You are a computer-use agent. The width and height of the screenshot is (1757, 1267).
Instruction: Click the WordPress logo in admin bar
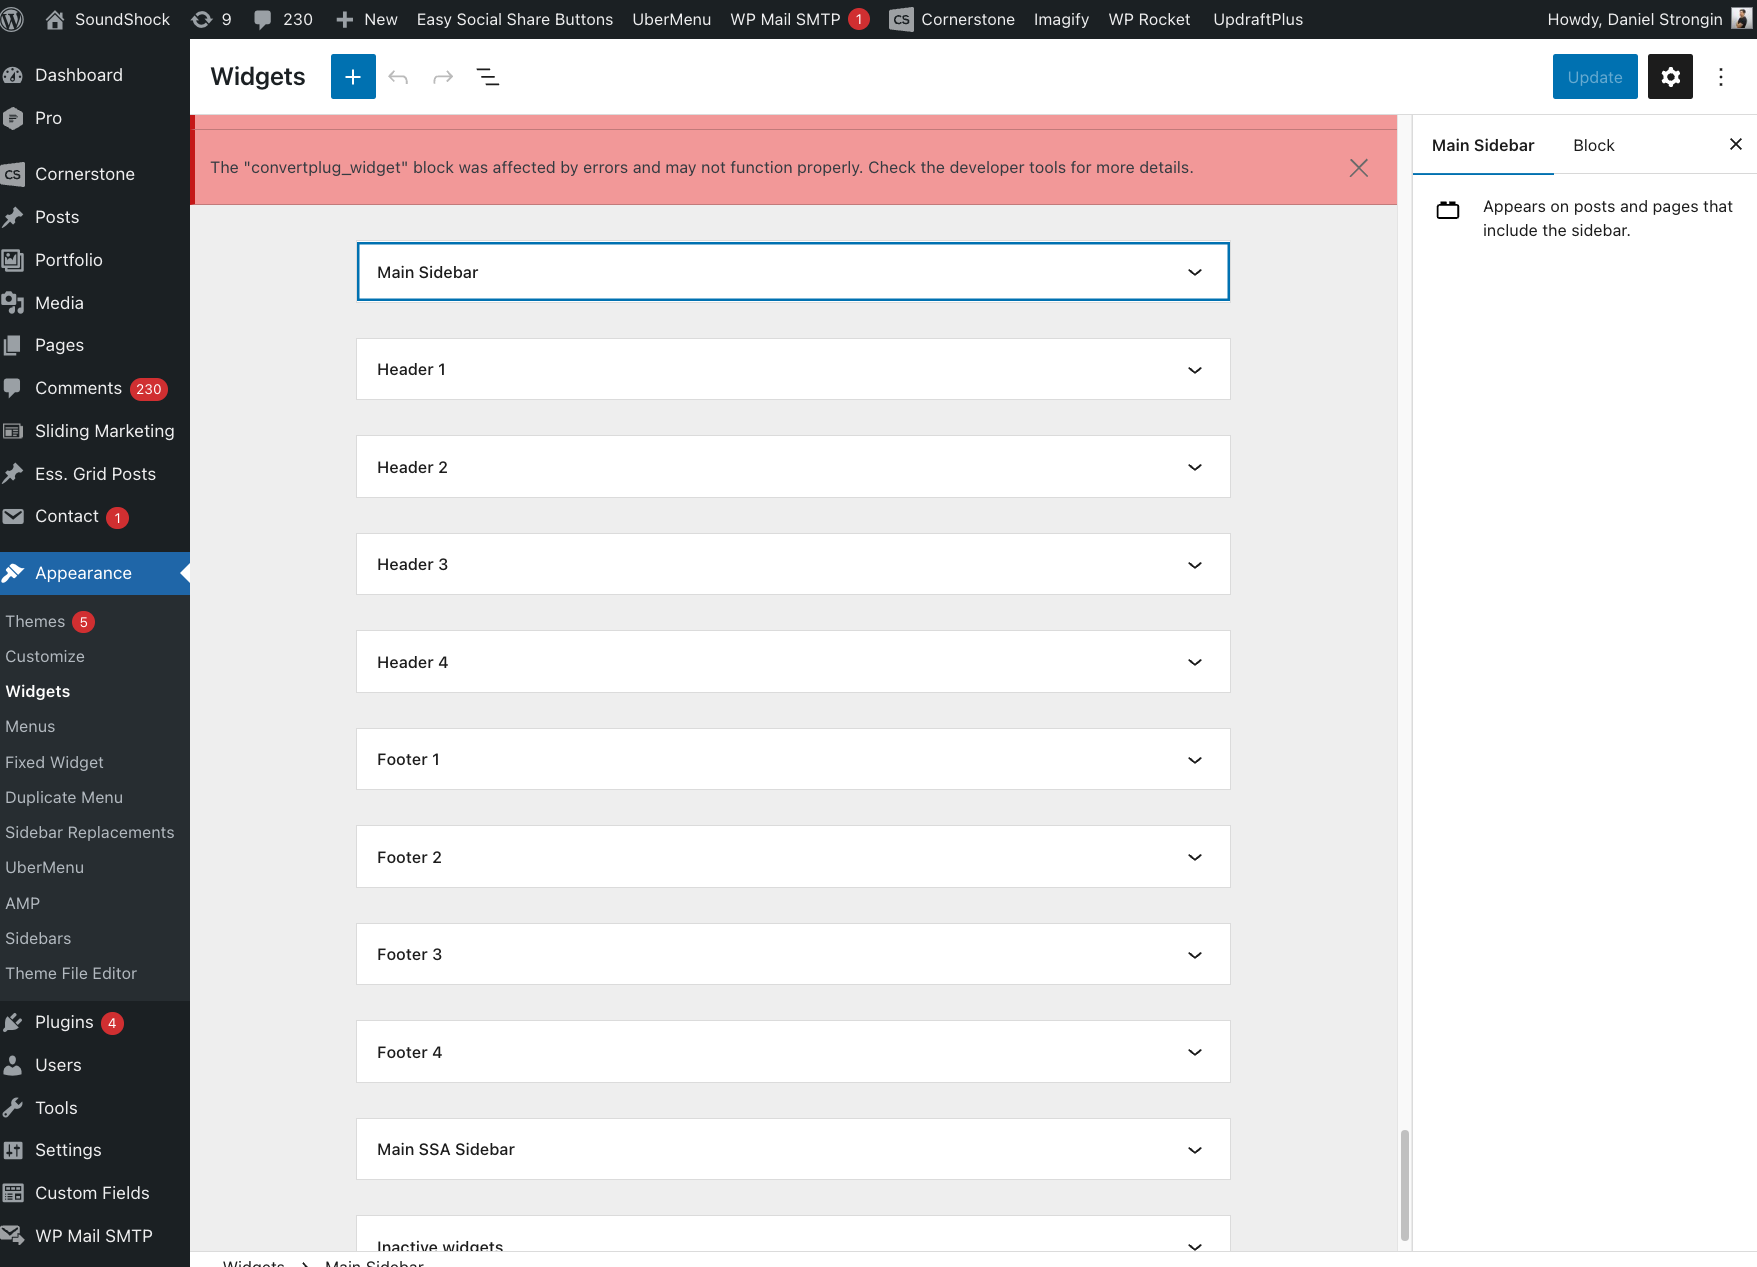tap(13, 19)
